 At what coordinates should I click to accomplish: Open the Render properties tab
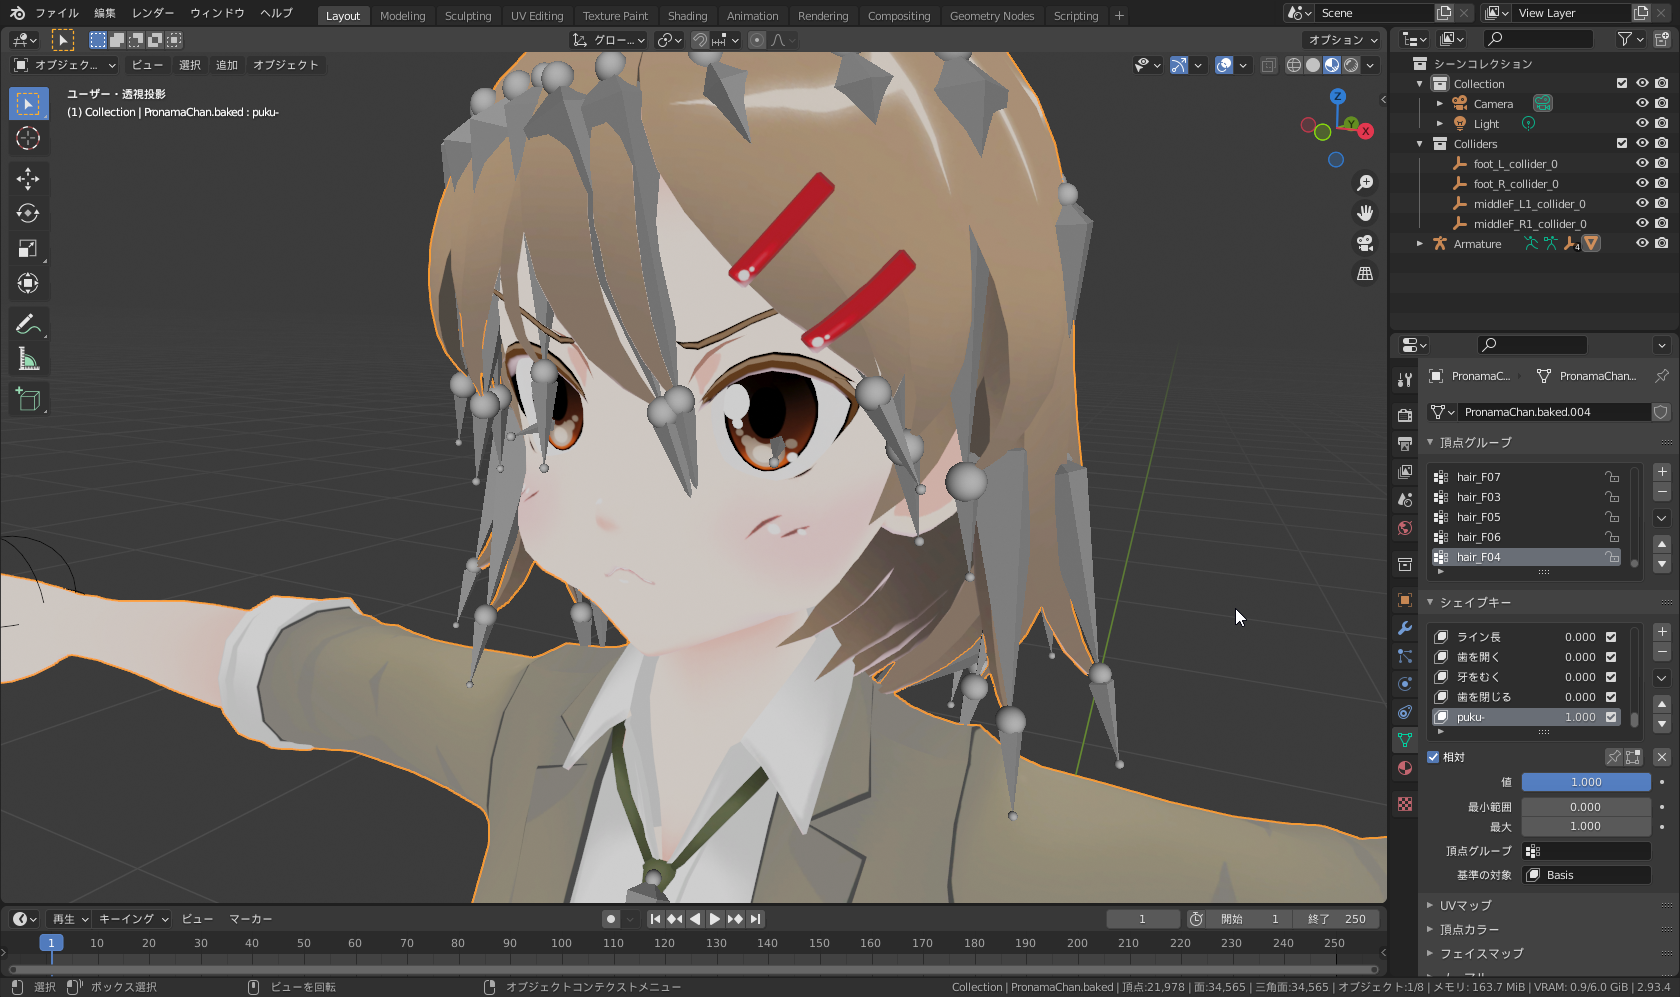click(x=1405, y=415)
